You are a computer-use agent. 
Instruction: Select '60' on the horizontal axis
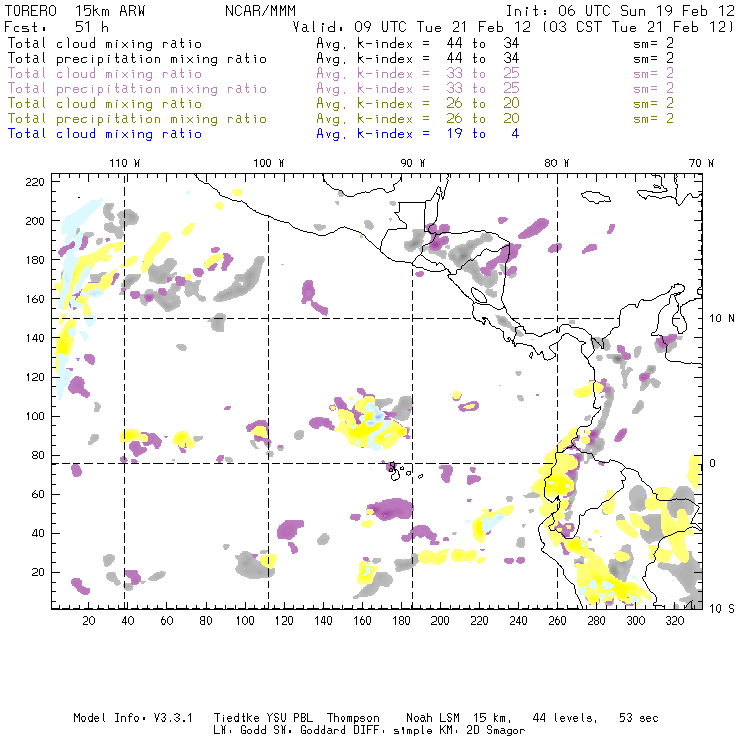click(x=167, y=621)
